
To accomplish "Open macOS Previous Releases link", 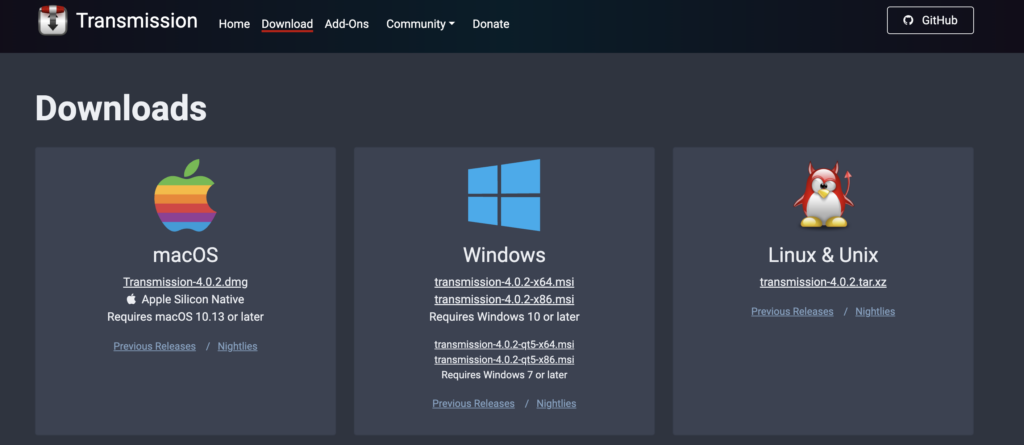I will coord(155,346).
